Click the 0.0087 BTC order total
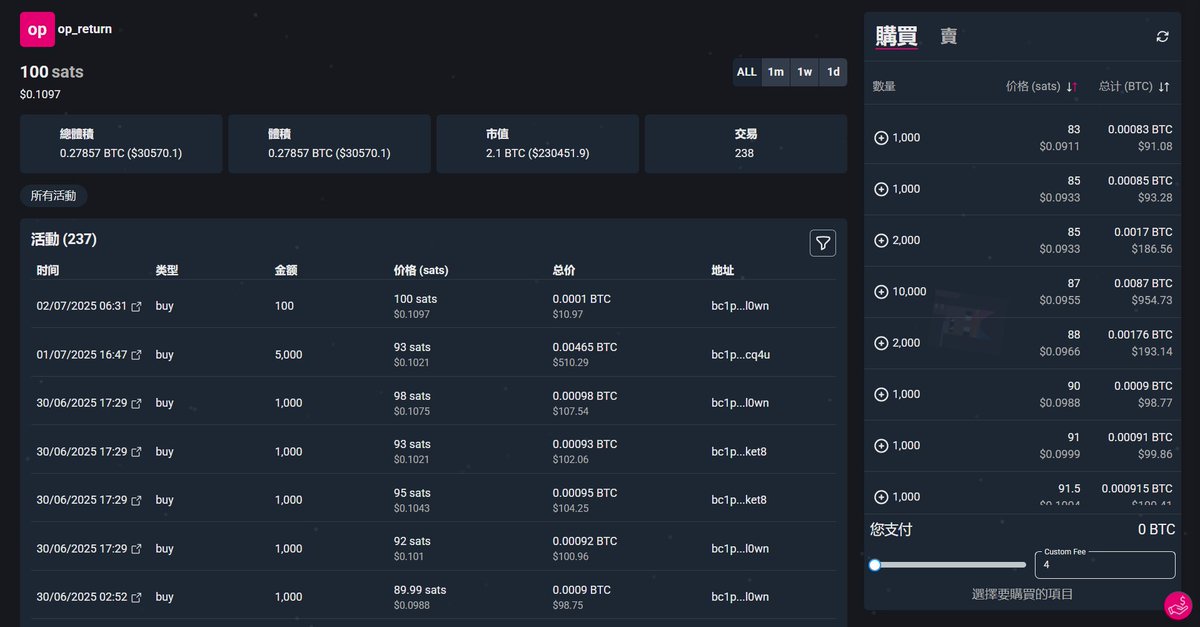The image size is (1200, 627). coord(1143,284)
